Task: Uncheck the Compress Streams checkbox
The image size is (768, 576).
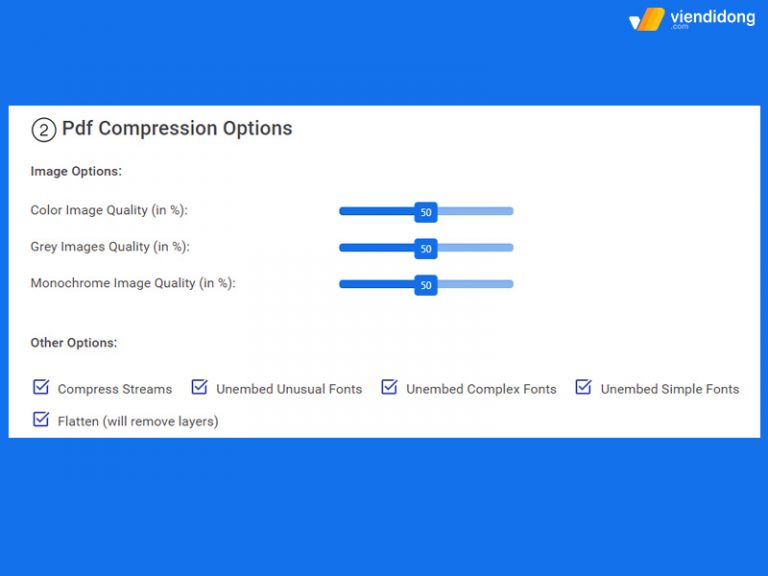Action: (41, 386)
